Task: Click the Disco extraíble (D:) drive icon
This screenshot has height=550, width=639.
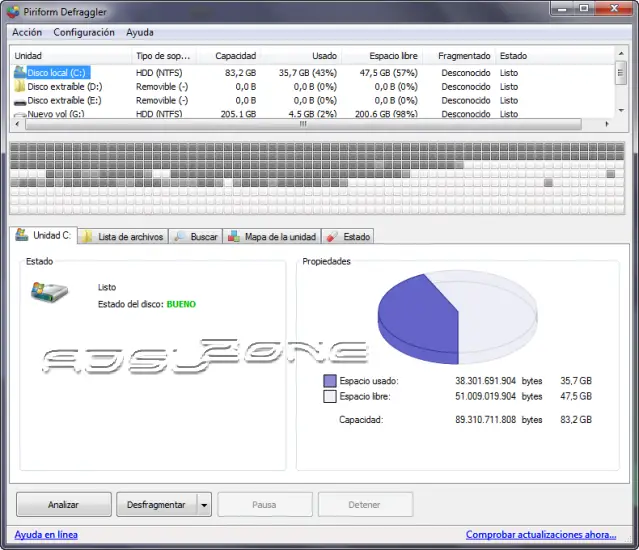Action: (20, 86)
